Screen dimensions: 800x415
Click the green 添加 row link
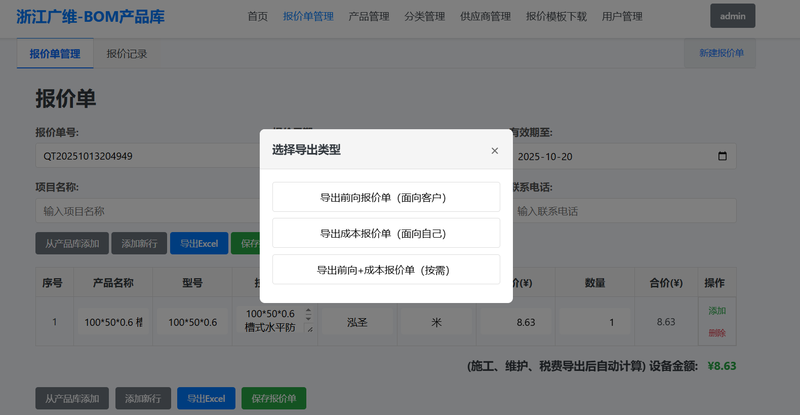pos(717,311)
